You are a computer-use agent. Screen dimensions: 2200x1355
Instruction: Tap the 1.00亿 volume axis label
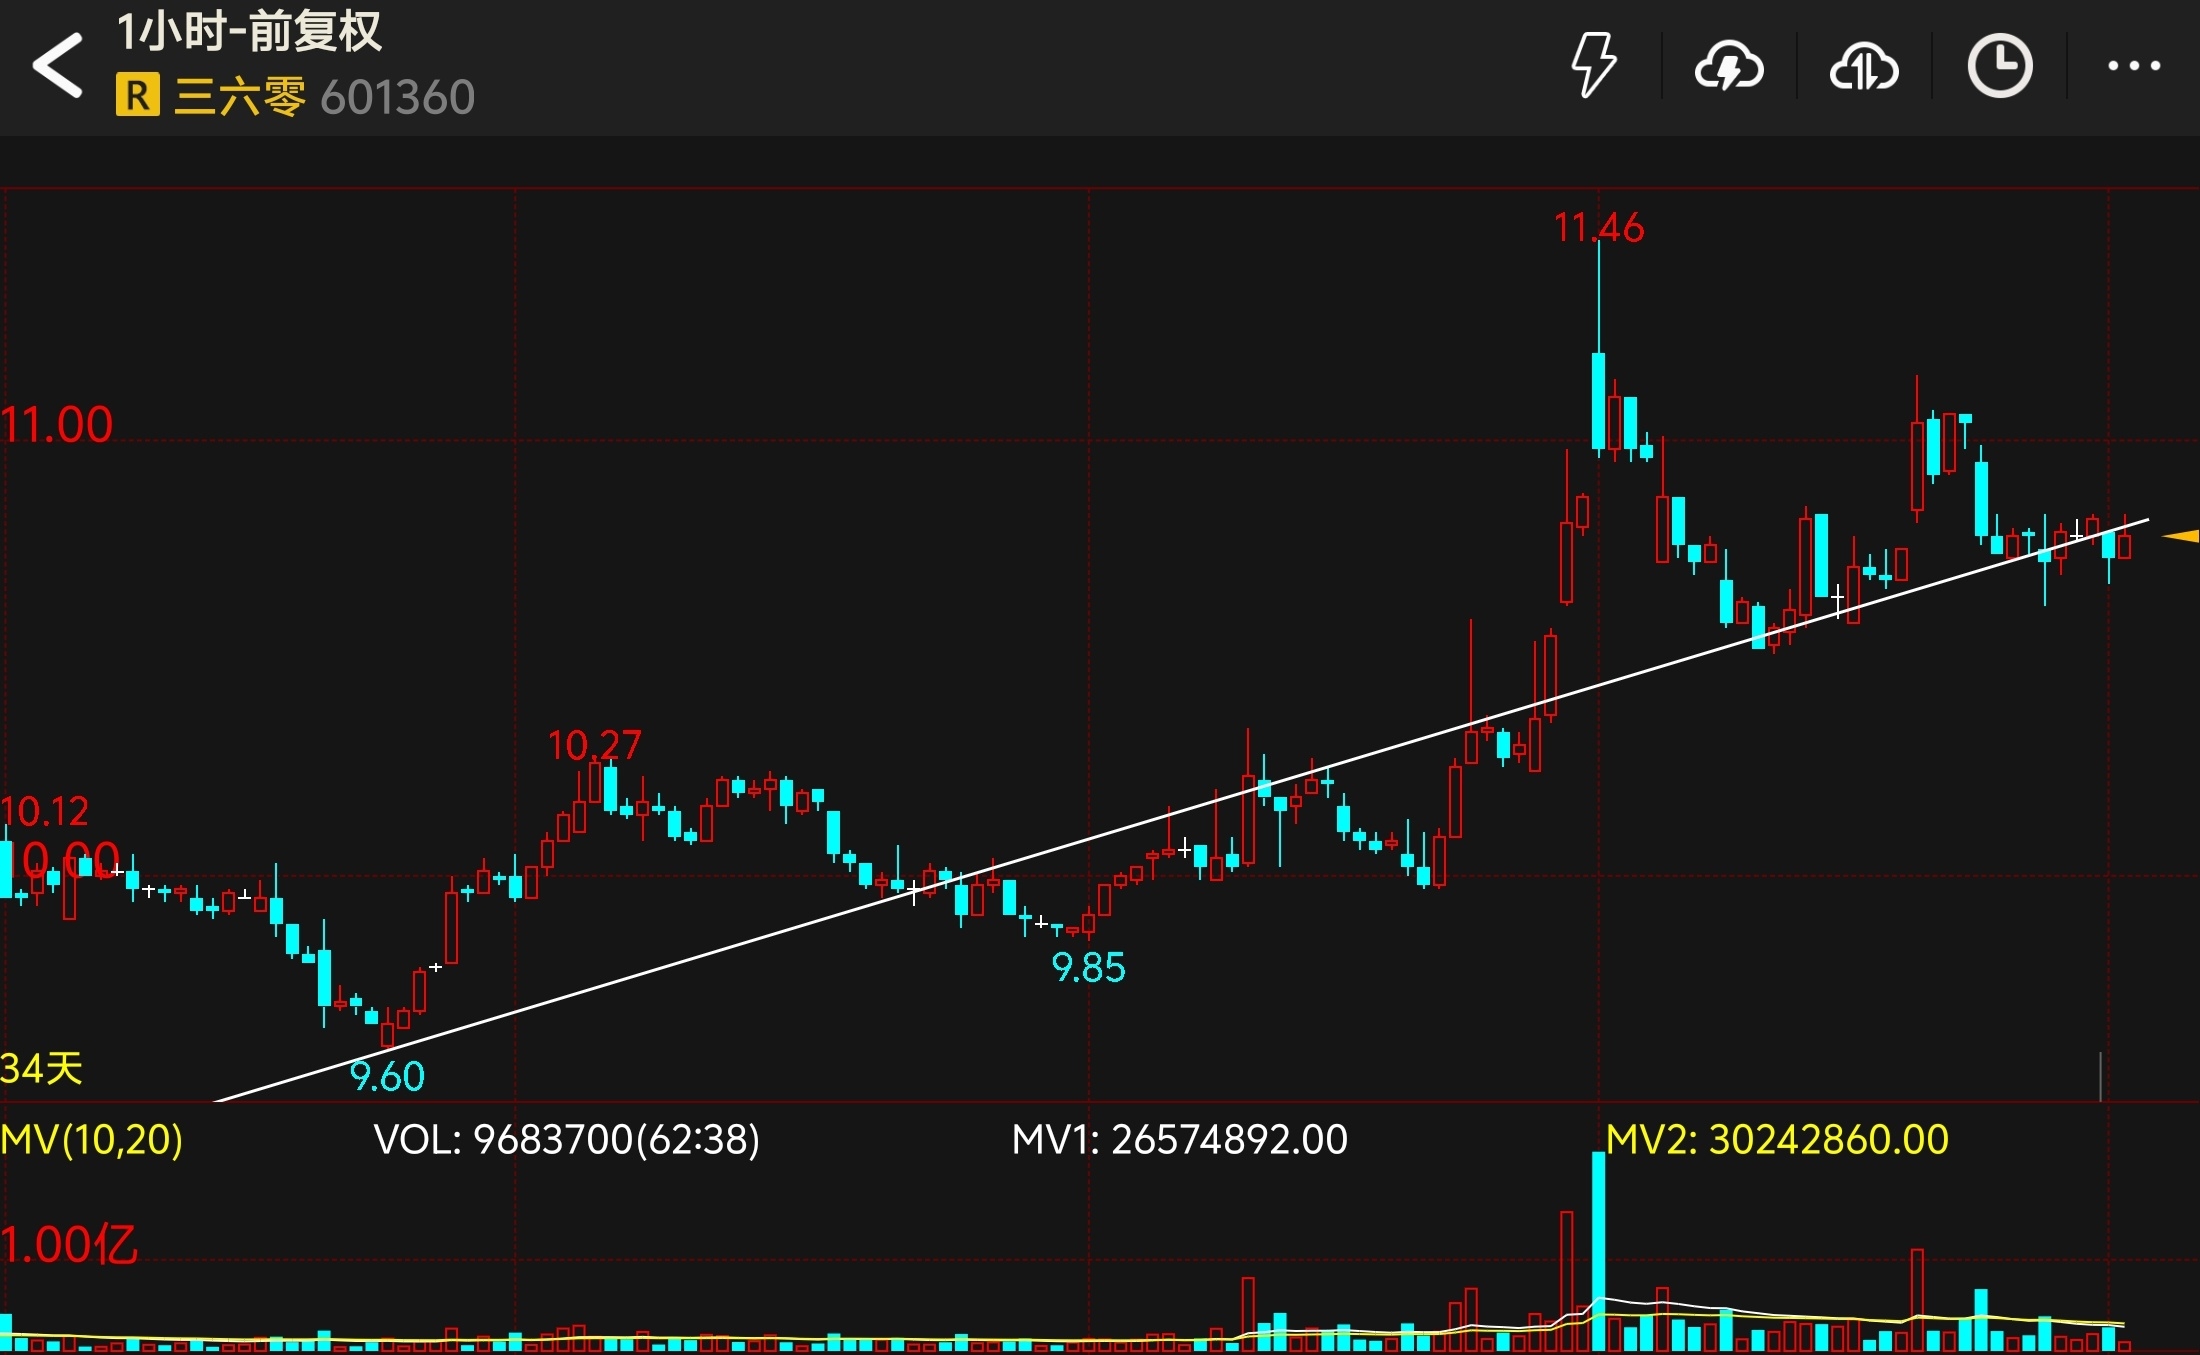68,1246
